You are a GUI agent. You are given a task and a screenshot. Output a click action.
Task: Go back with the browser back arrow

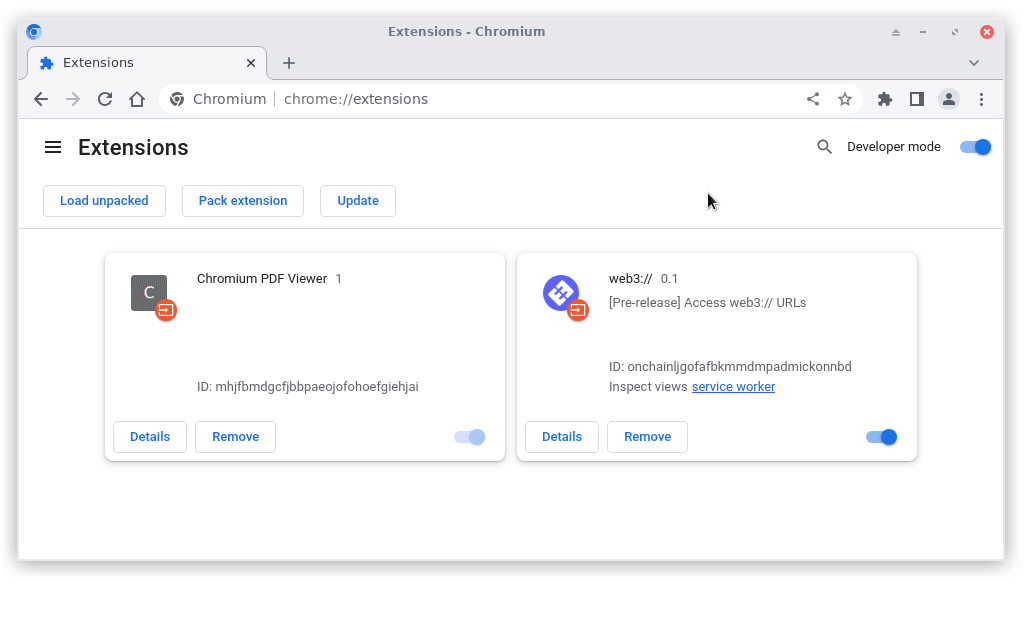[x=41, y=99]
